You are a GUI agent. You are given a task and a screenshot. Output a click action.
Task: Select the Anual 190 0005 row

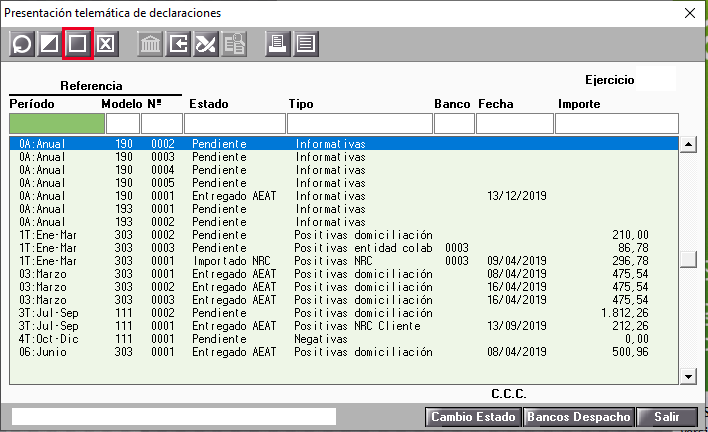344,183
